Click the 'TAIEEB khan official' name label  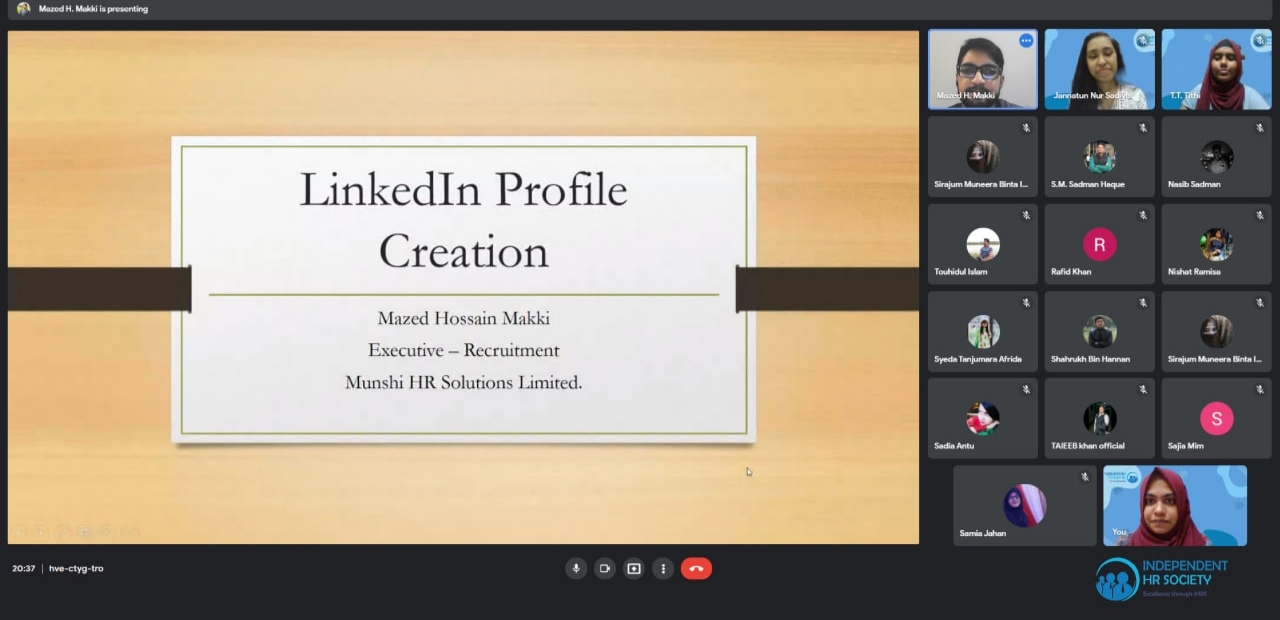coord(1088,445)
